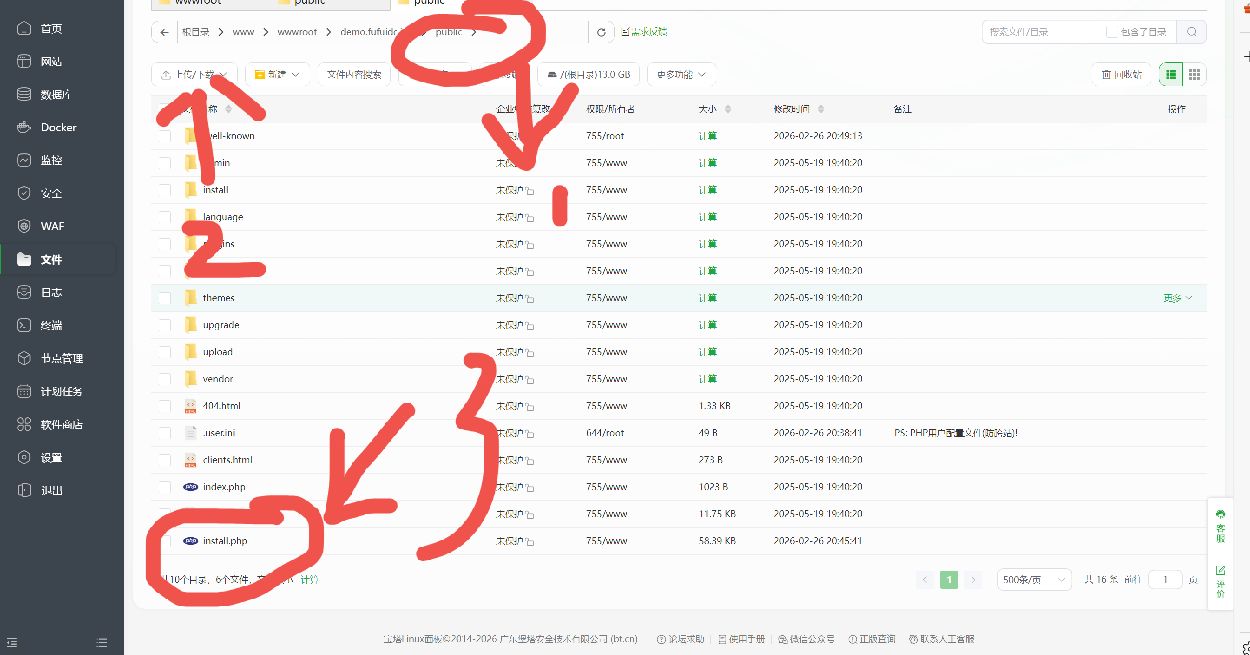The height and width of the screenshot is (655, 1250).
Task: Switch to list view layout
Action: pyautogui.click(x=1170, y=74)
